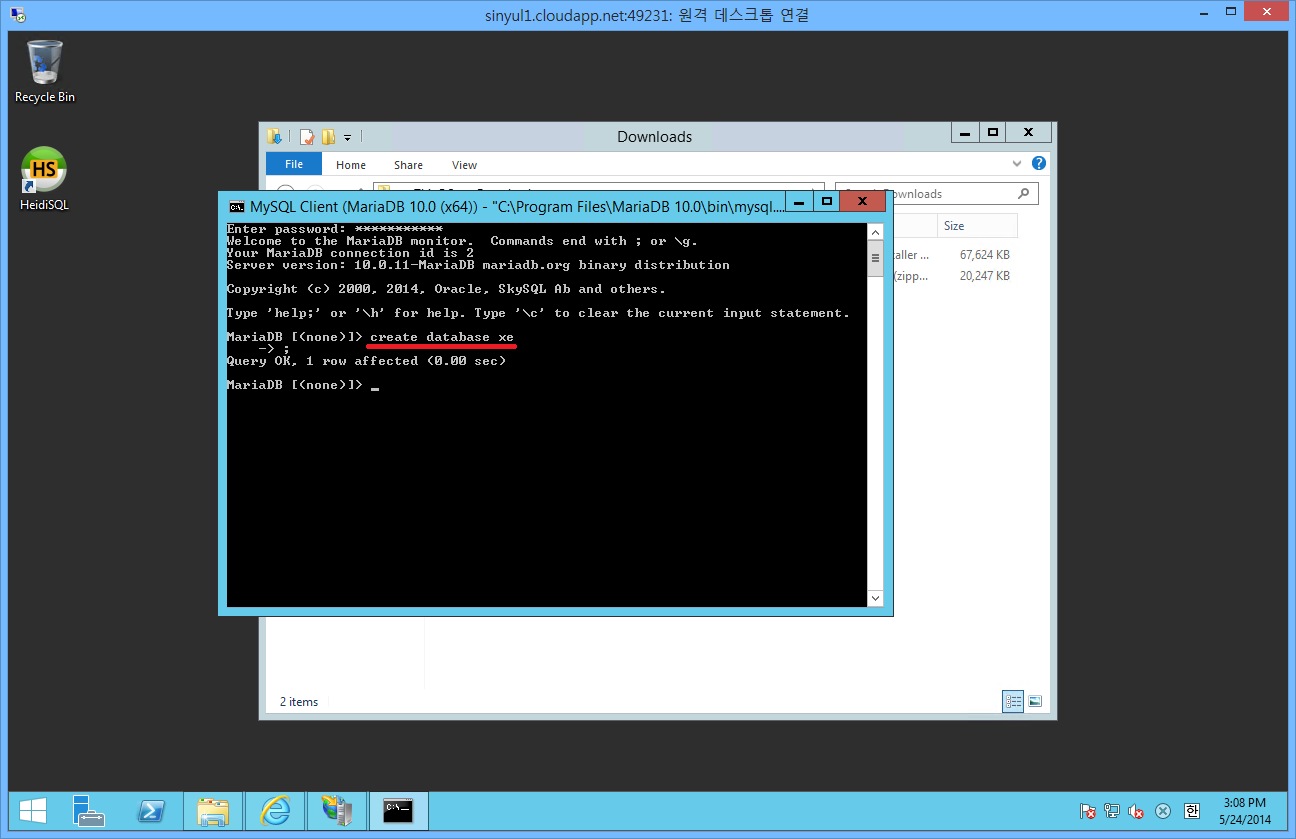Image resolution: width=1296 pixels, height=839 pixels.
Task: Click Downloads window folder icon in title bar
Action: pyautogui.click(x=274, y=137)
